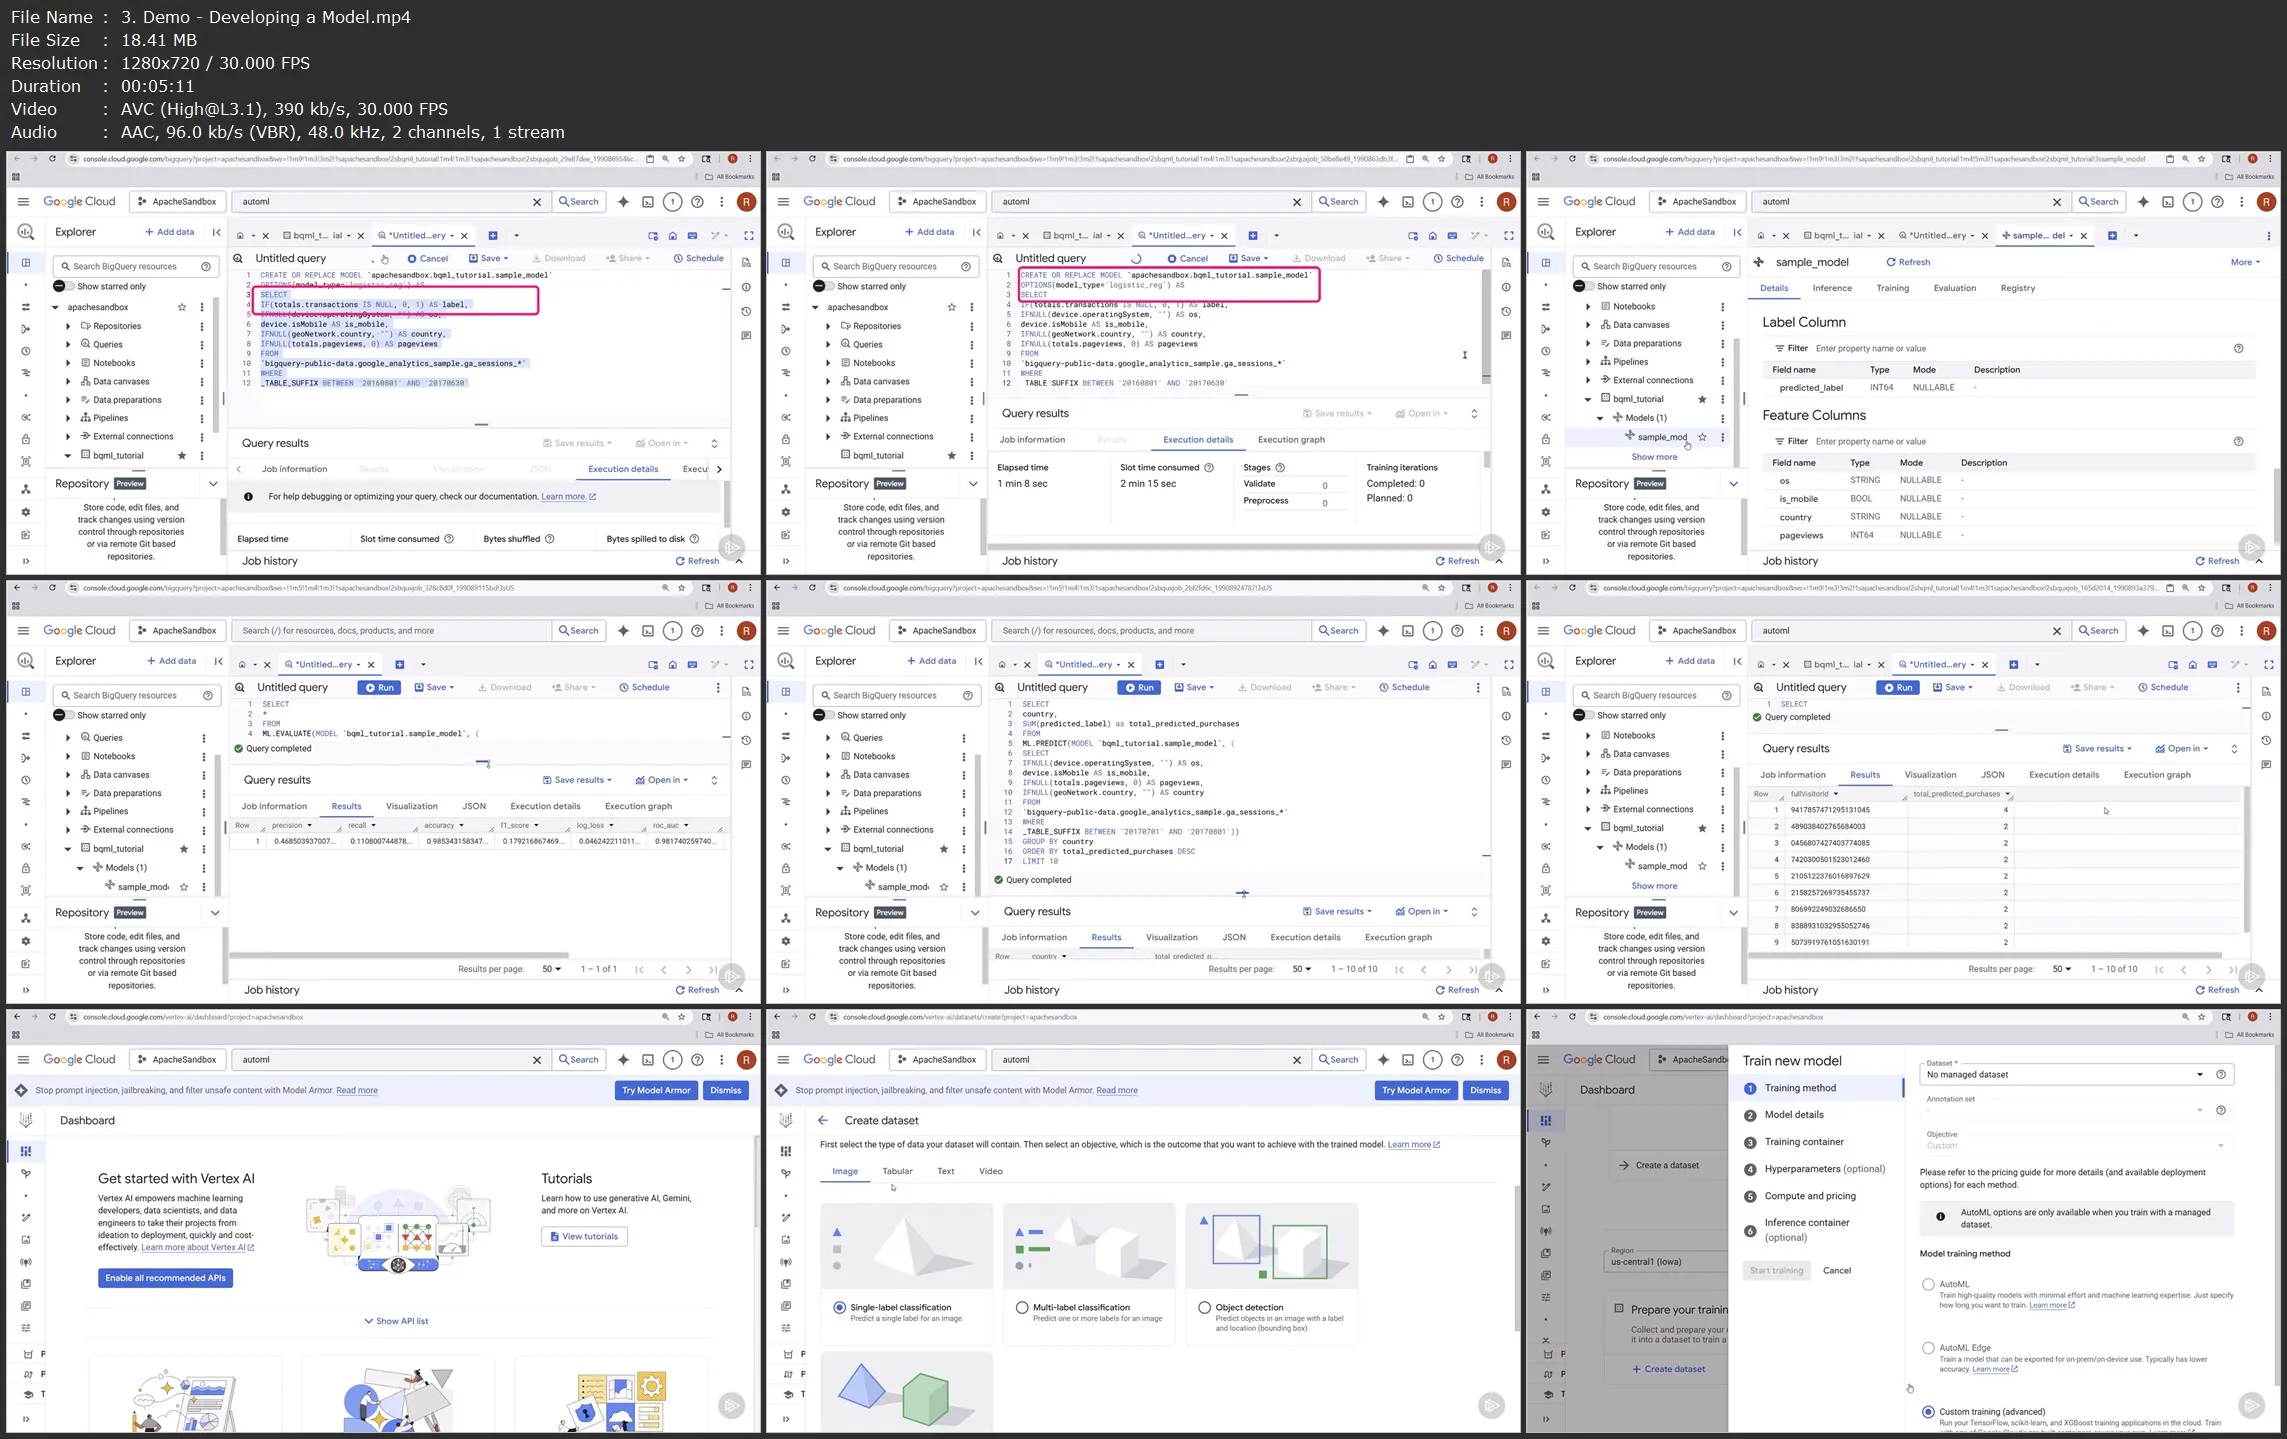Open hamburger menu in ML.EVALUATE frame
Screen dimensions: 2287x1439
tap(23, 631)
